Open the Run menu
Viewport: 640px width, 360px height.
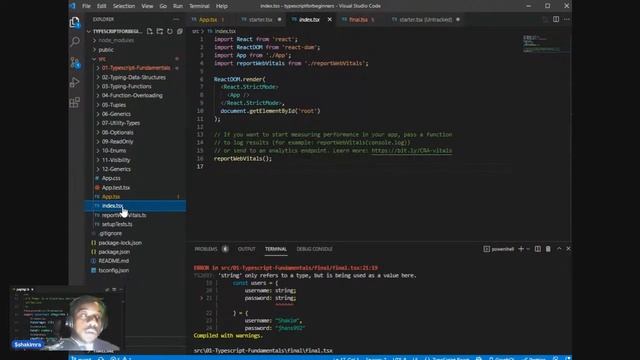[x=178, y=6]
